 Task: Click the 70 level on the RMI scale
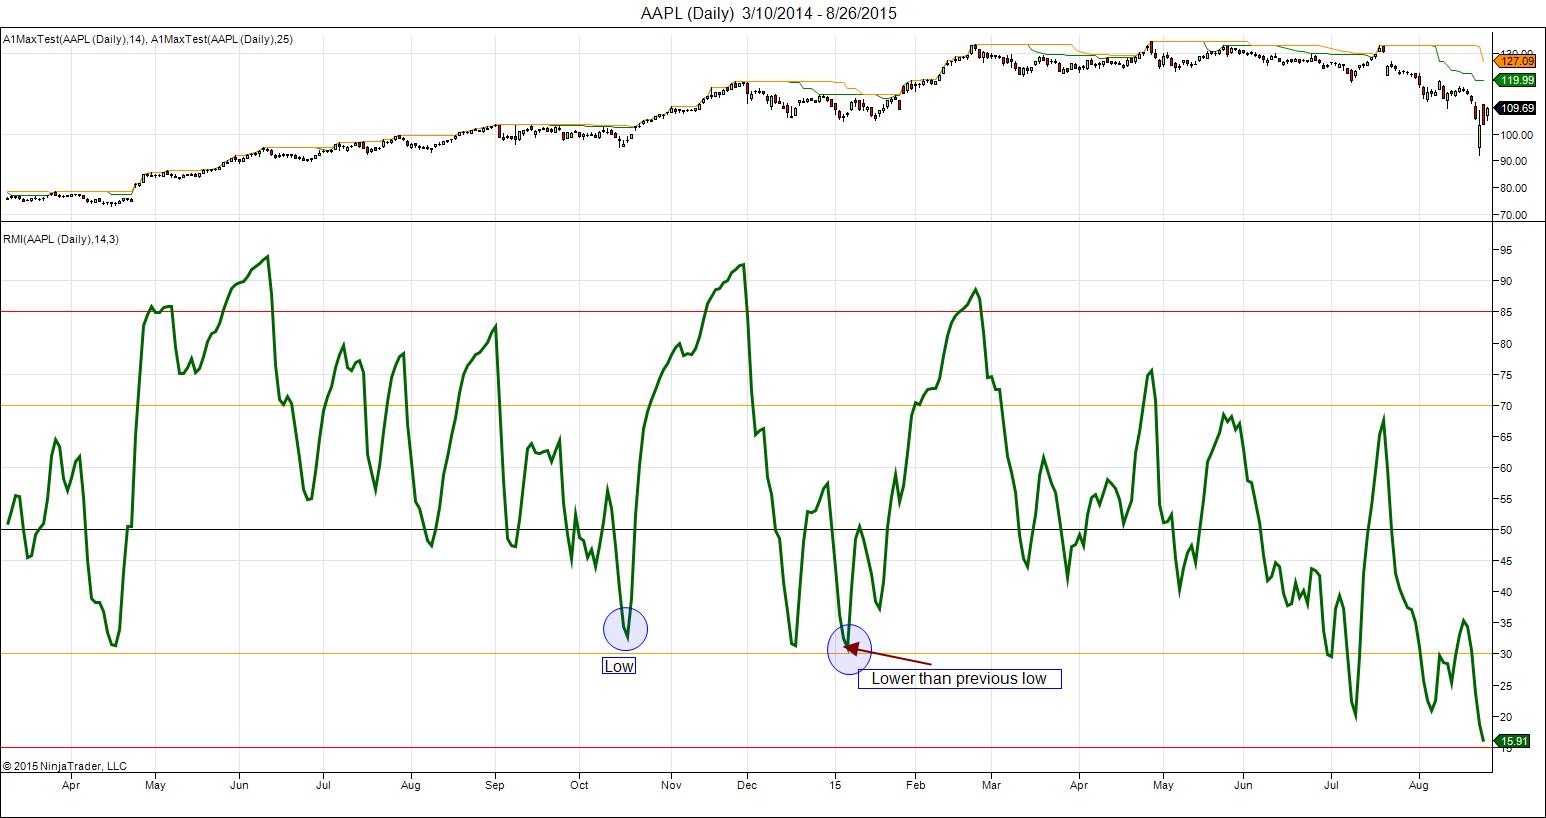1505,406
